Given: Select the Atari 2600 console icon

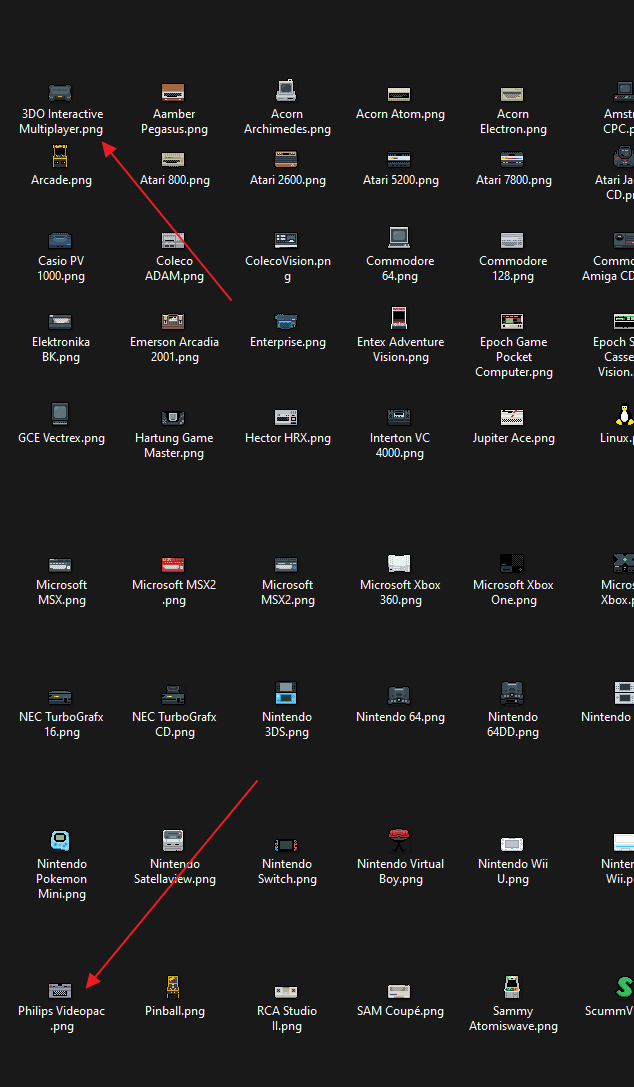Looking at the screenshot, I should [286, 159].
